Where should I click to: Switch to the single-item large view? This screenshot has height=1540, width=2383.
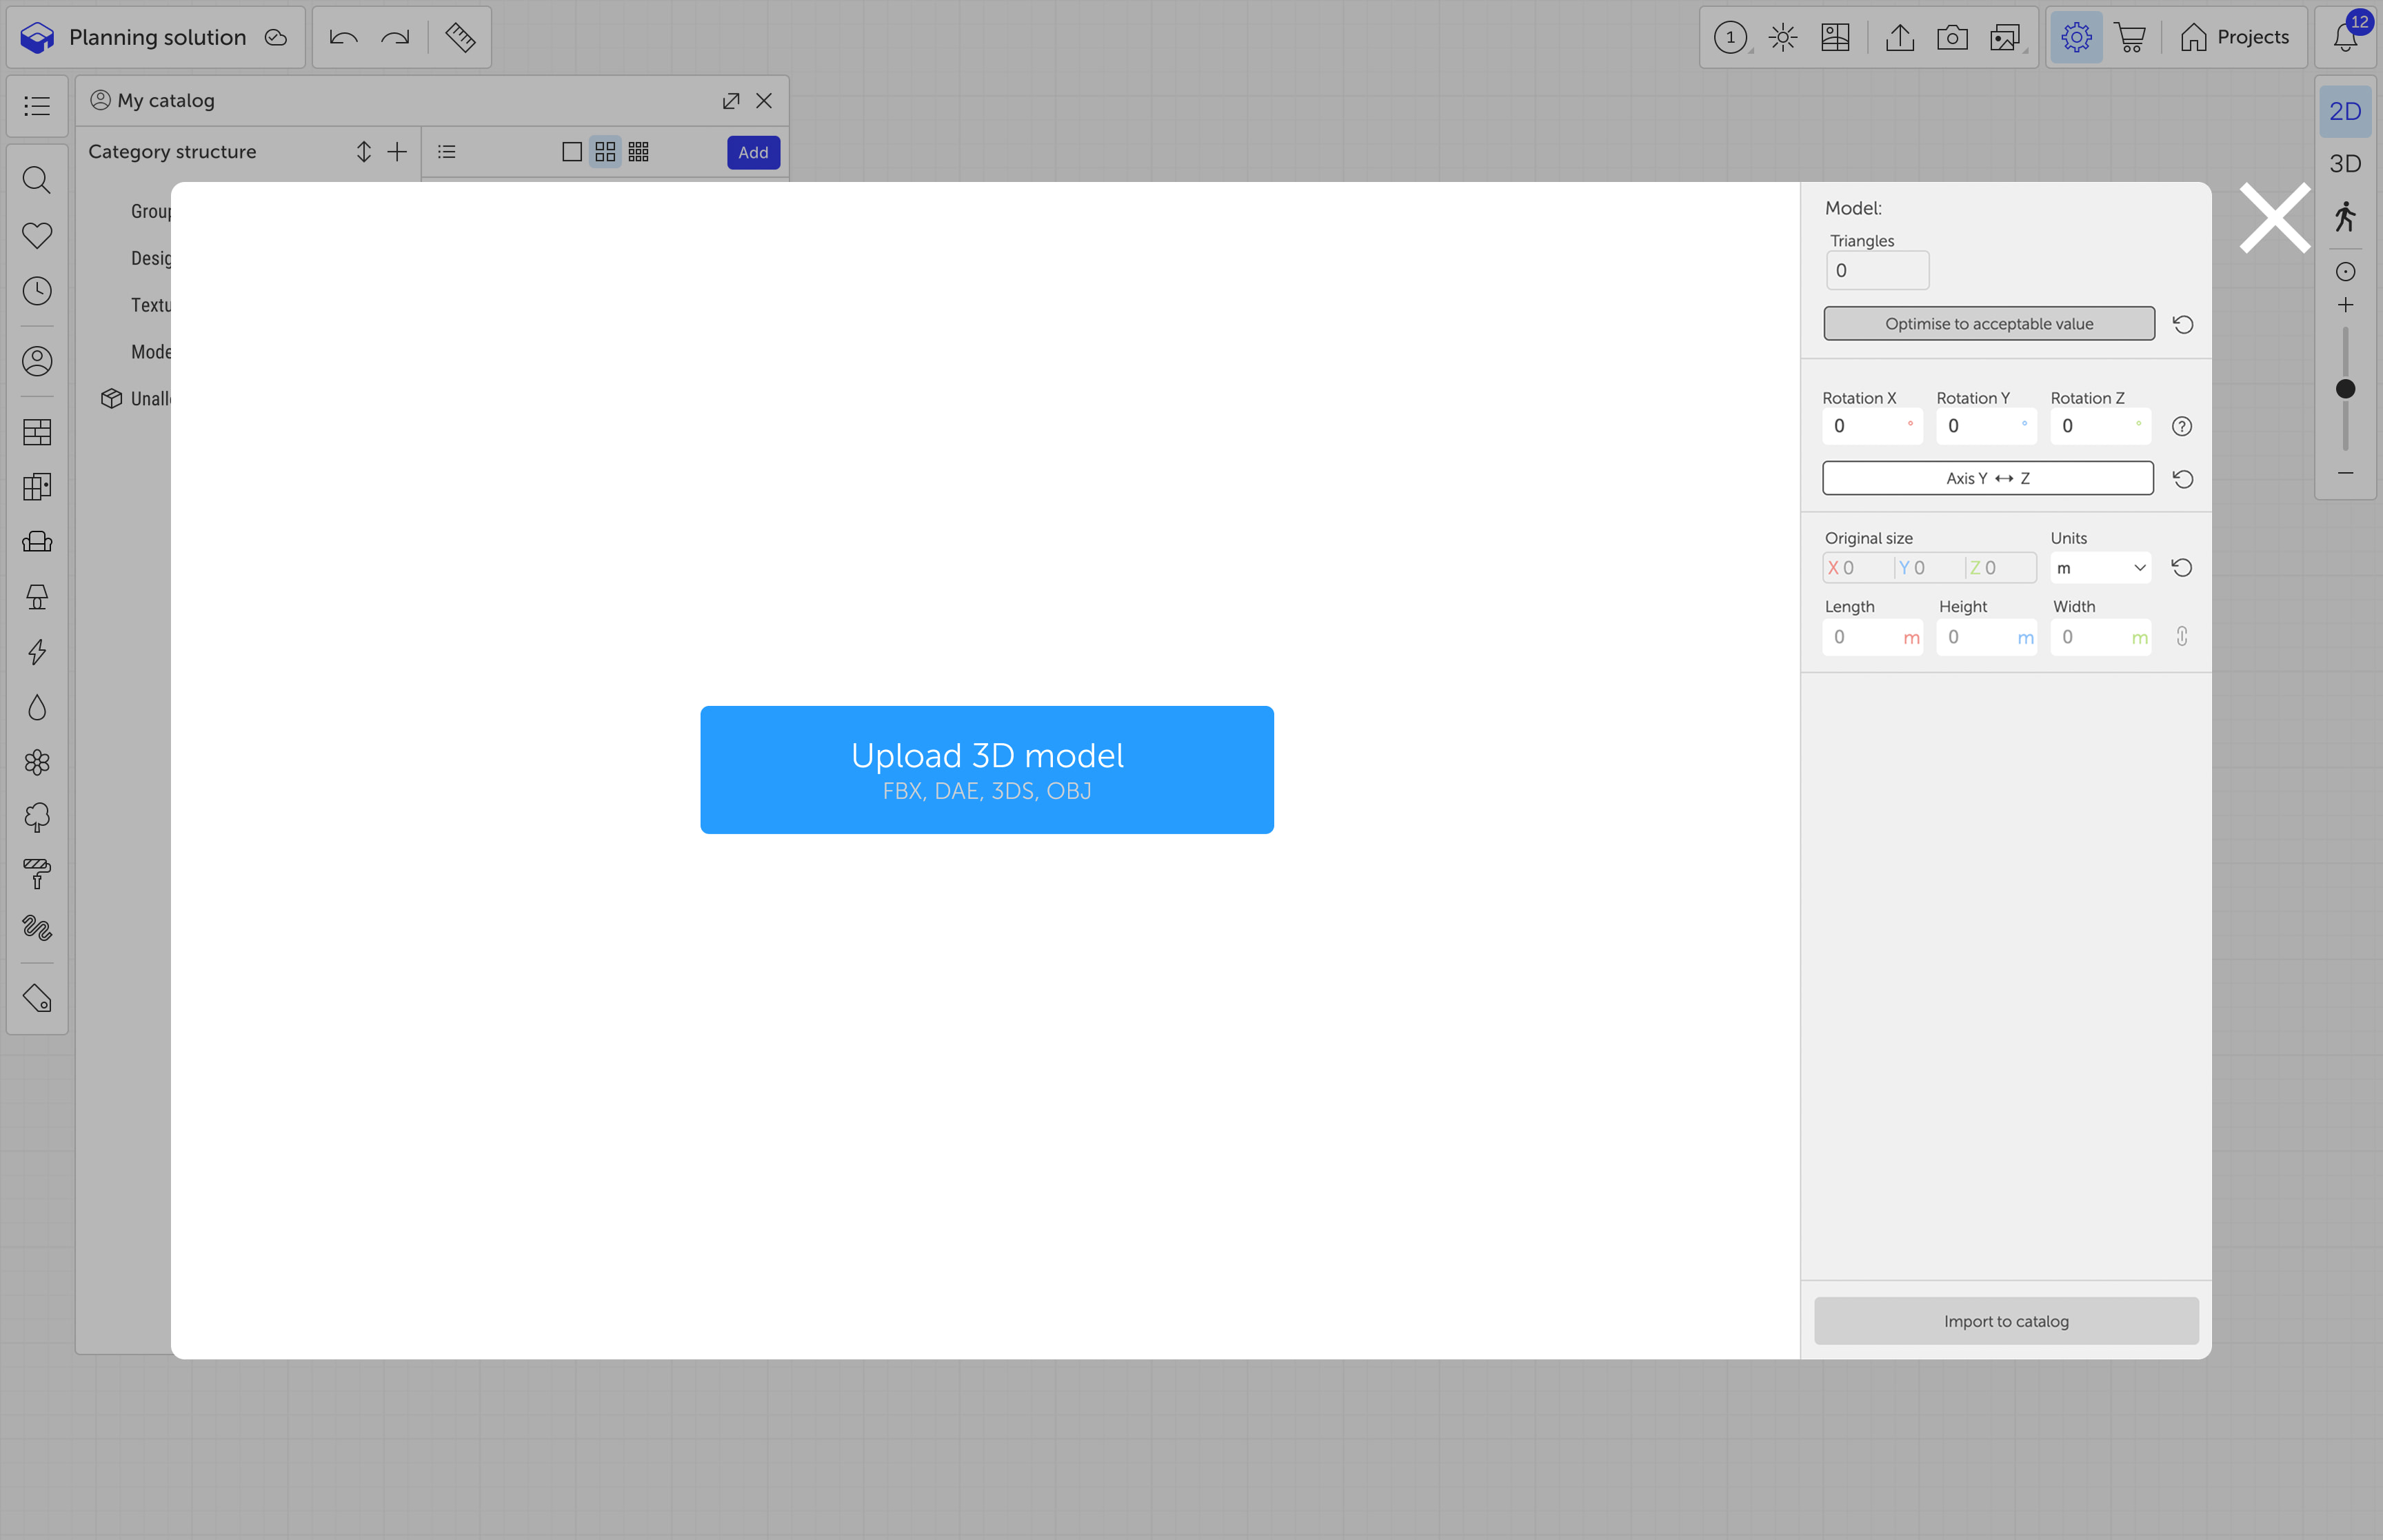click(572, 152)
